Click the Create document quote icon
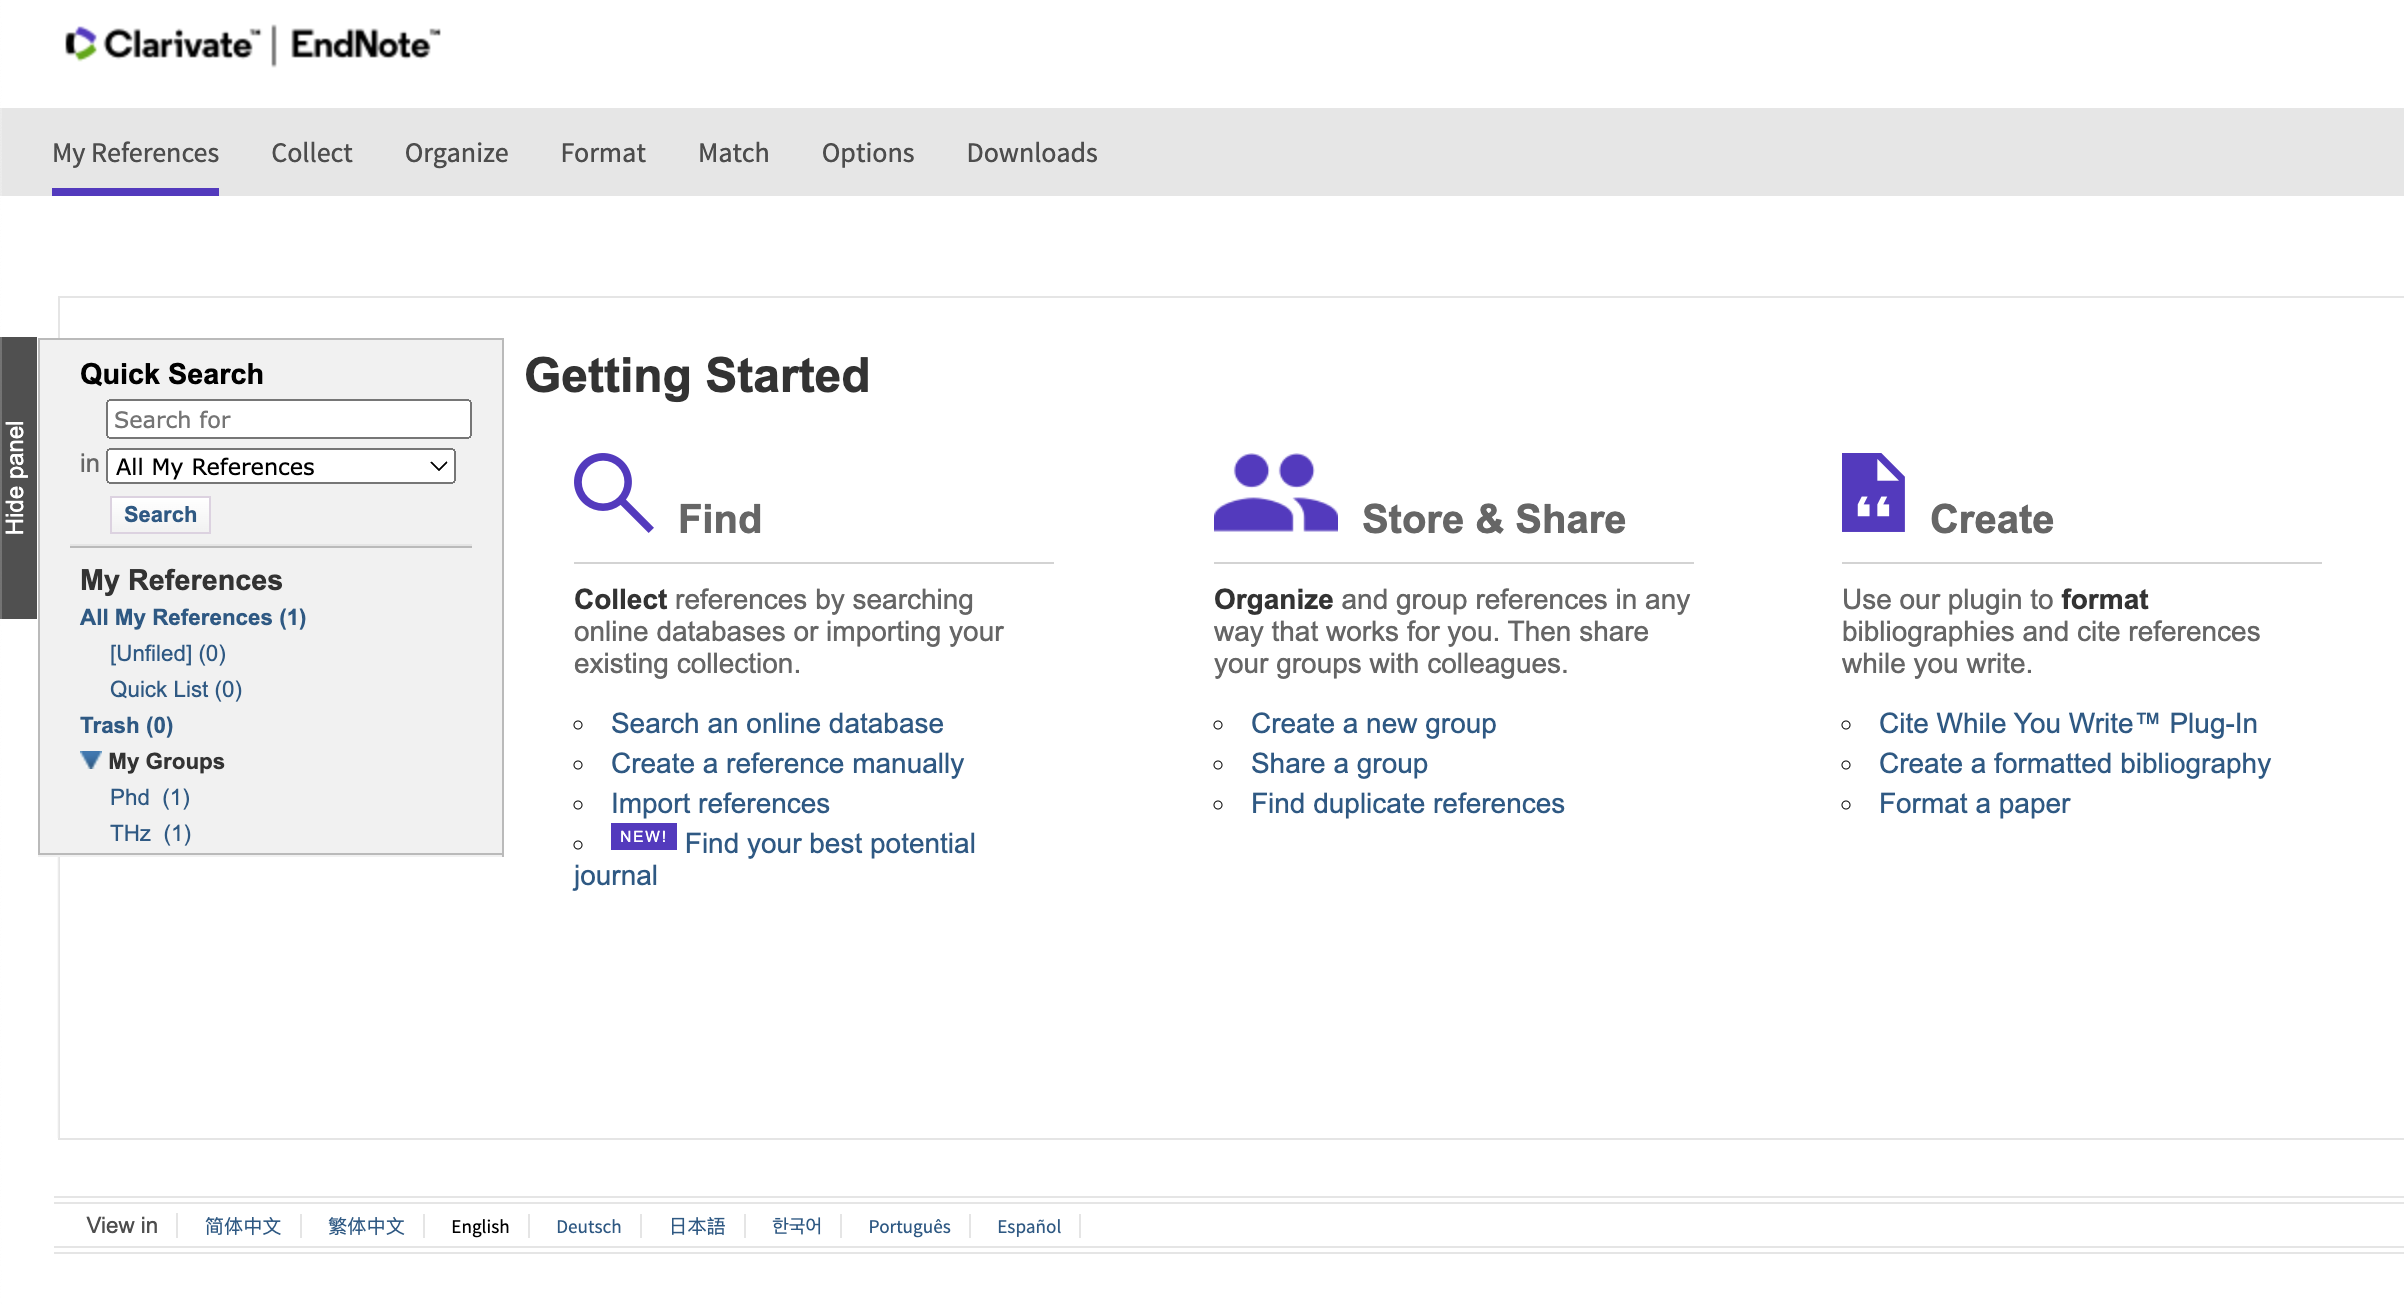This screenshot has height=1306, width=2404. [1872, 492]
